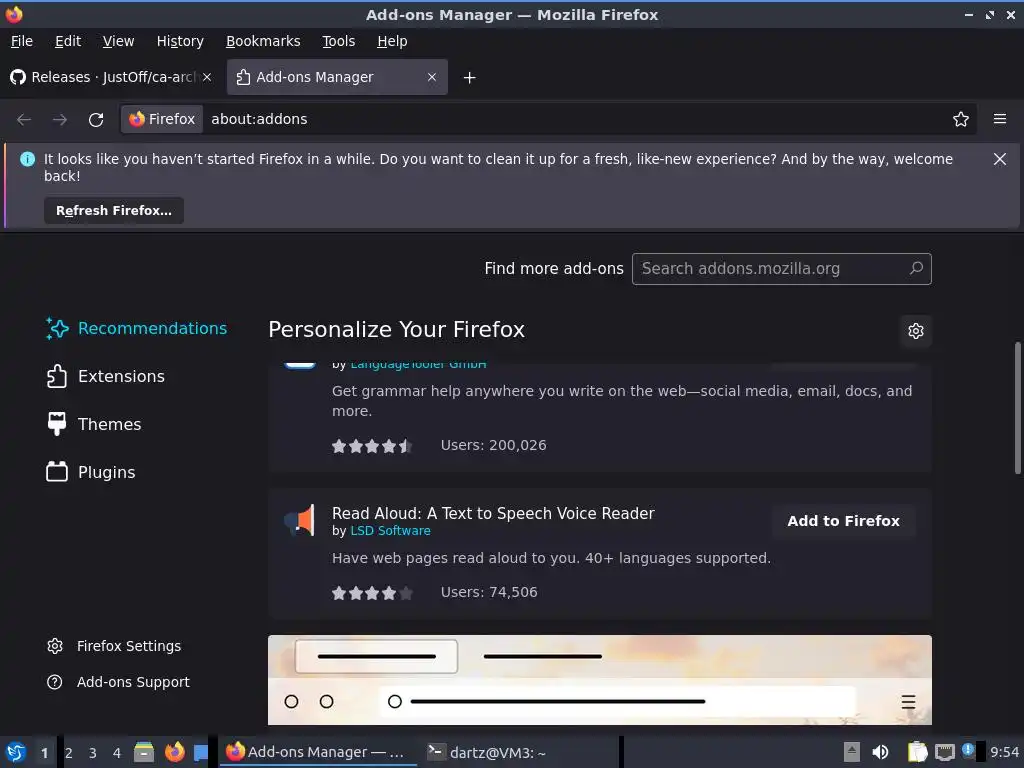The image size is (1024, 768).
Task: Open a new tab with plus icon
Action: pyautogui.click(x=470, y=78)
